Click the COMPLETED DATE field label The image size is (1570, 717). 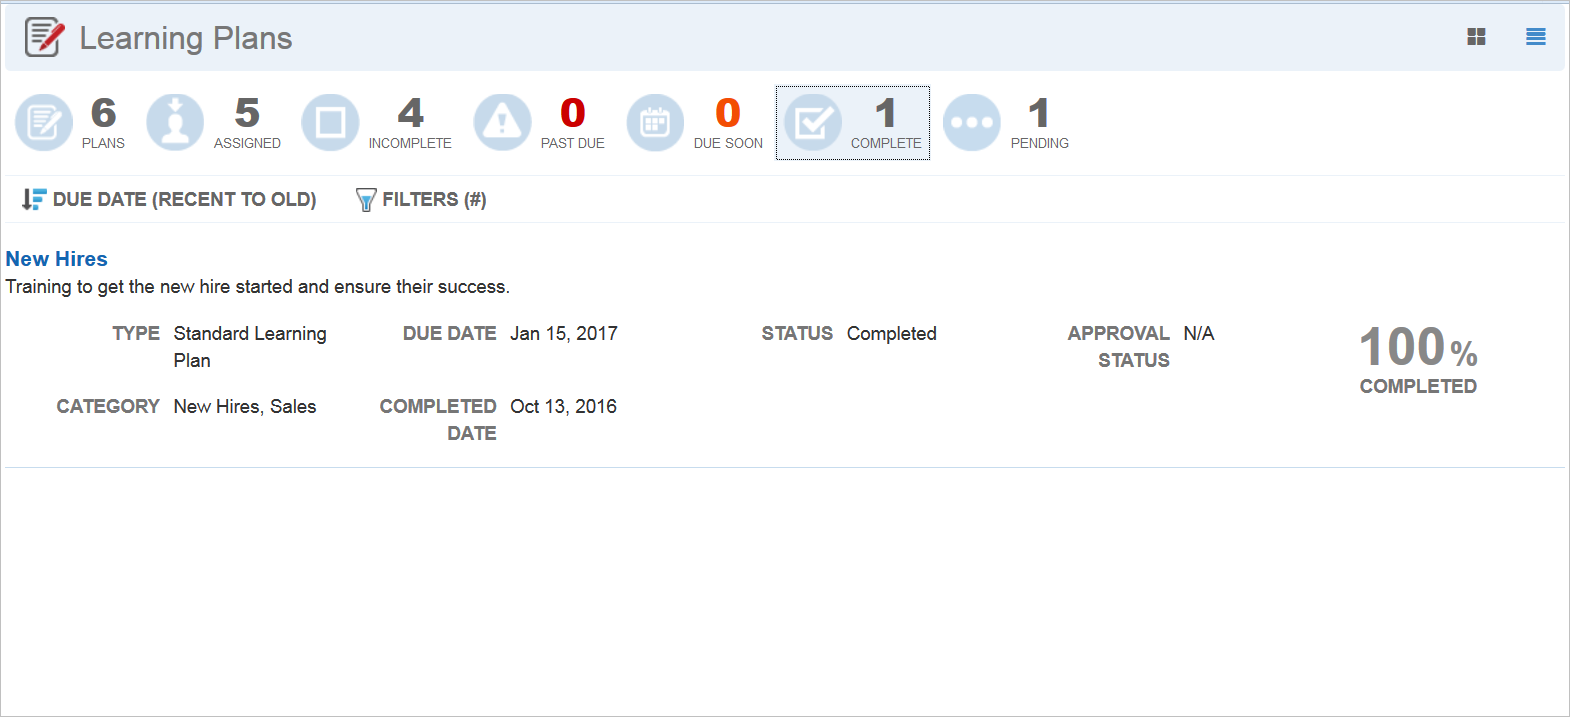pyautogui.click(x=438, y=420)
